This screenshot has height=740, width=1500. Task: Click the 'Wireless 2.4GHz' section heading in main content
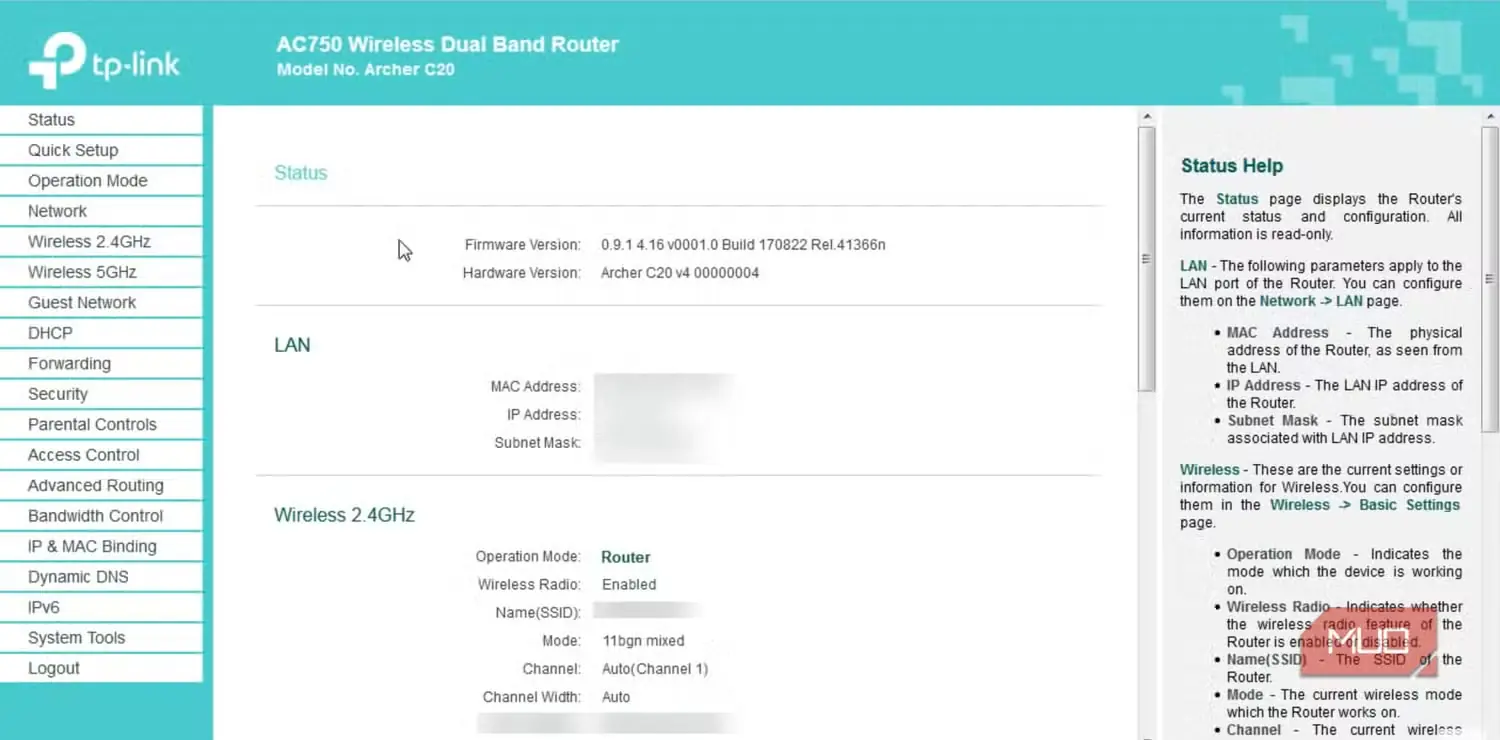pos(344,516)
